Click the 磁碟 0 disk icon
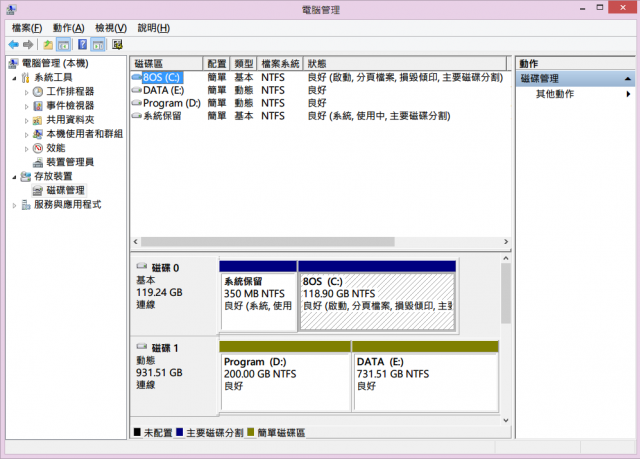Screen dimensions: 640x459 pos(142,266)
